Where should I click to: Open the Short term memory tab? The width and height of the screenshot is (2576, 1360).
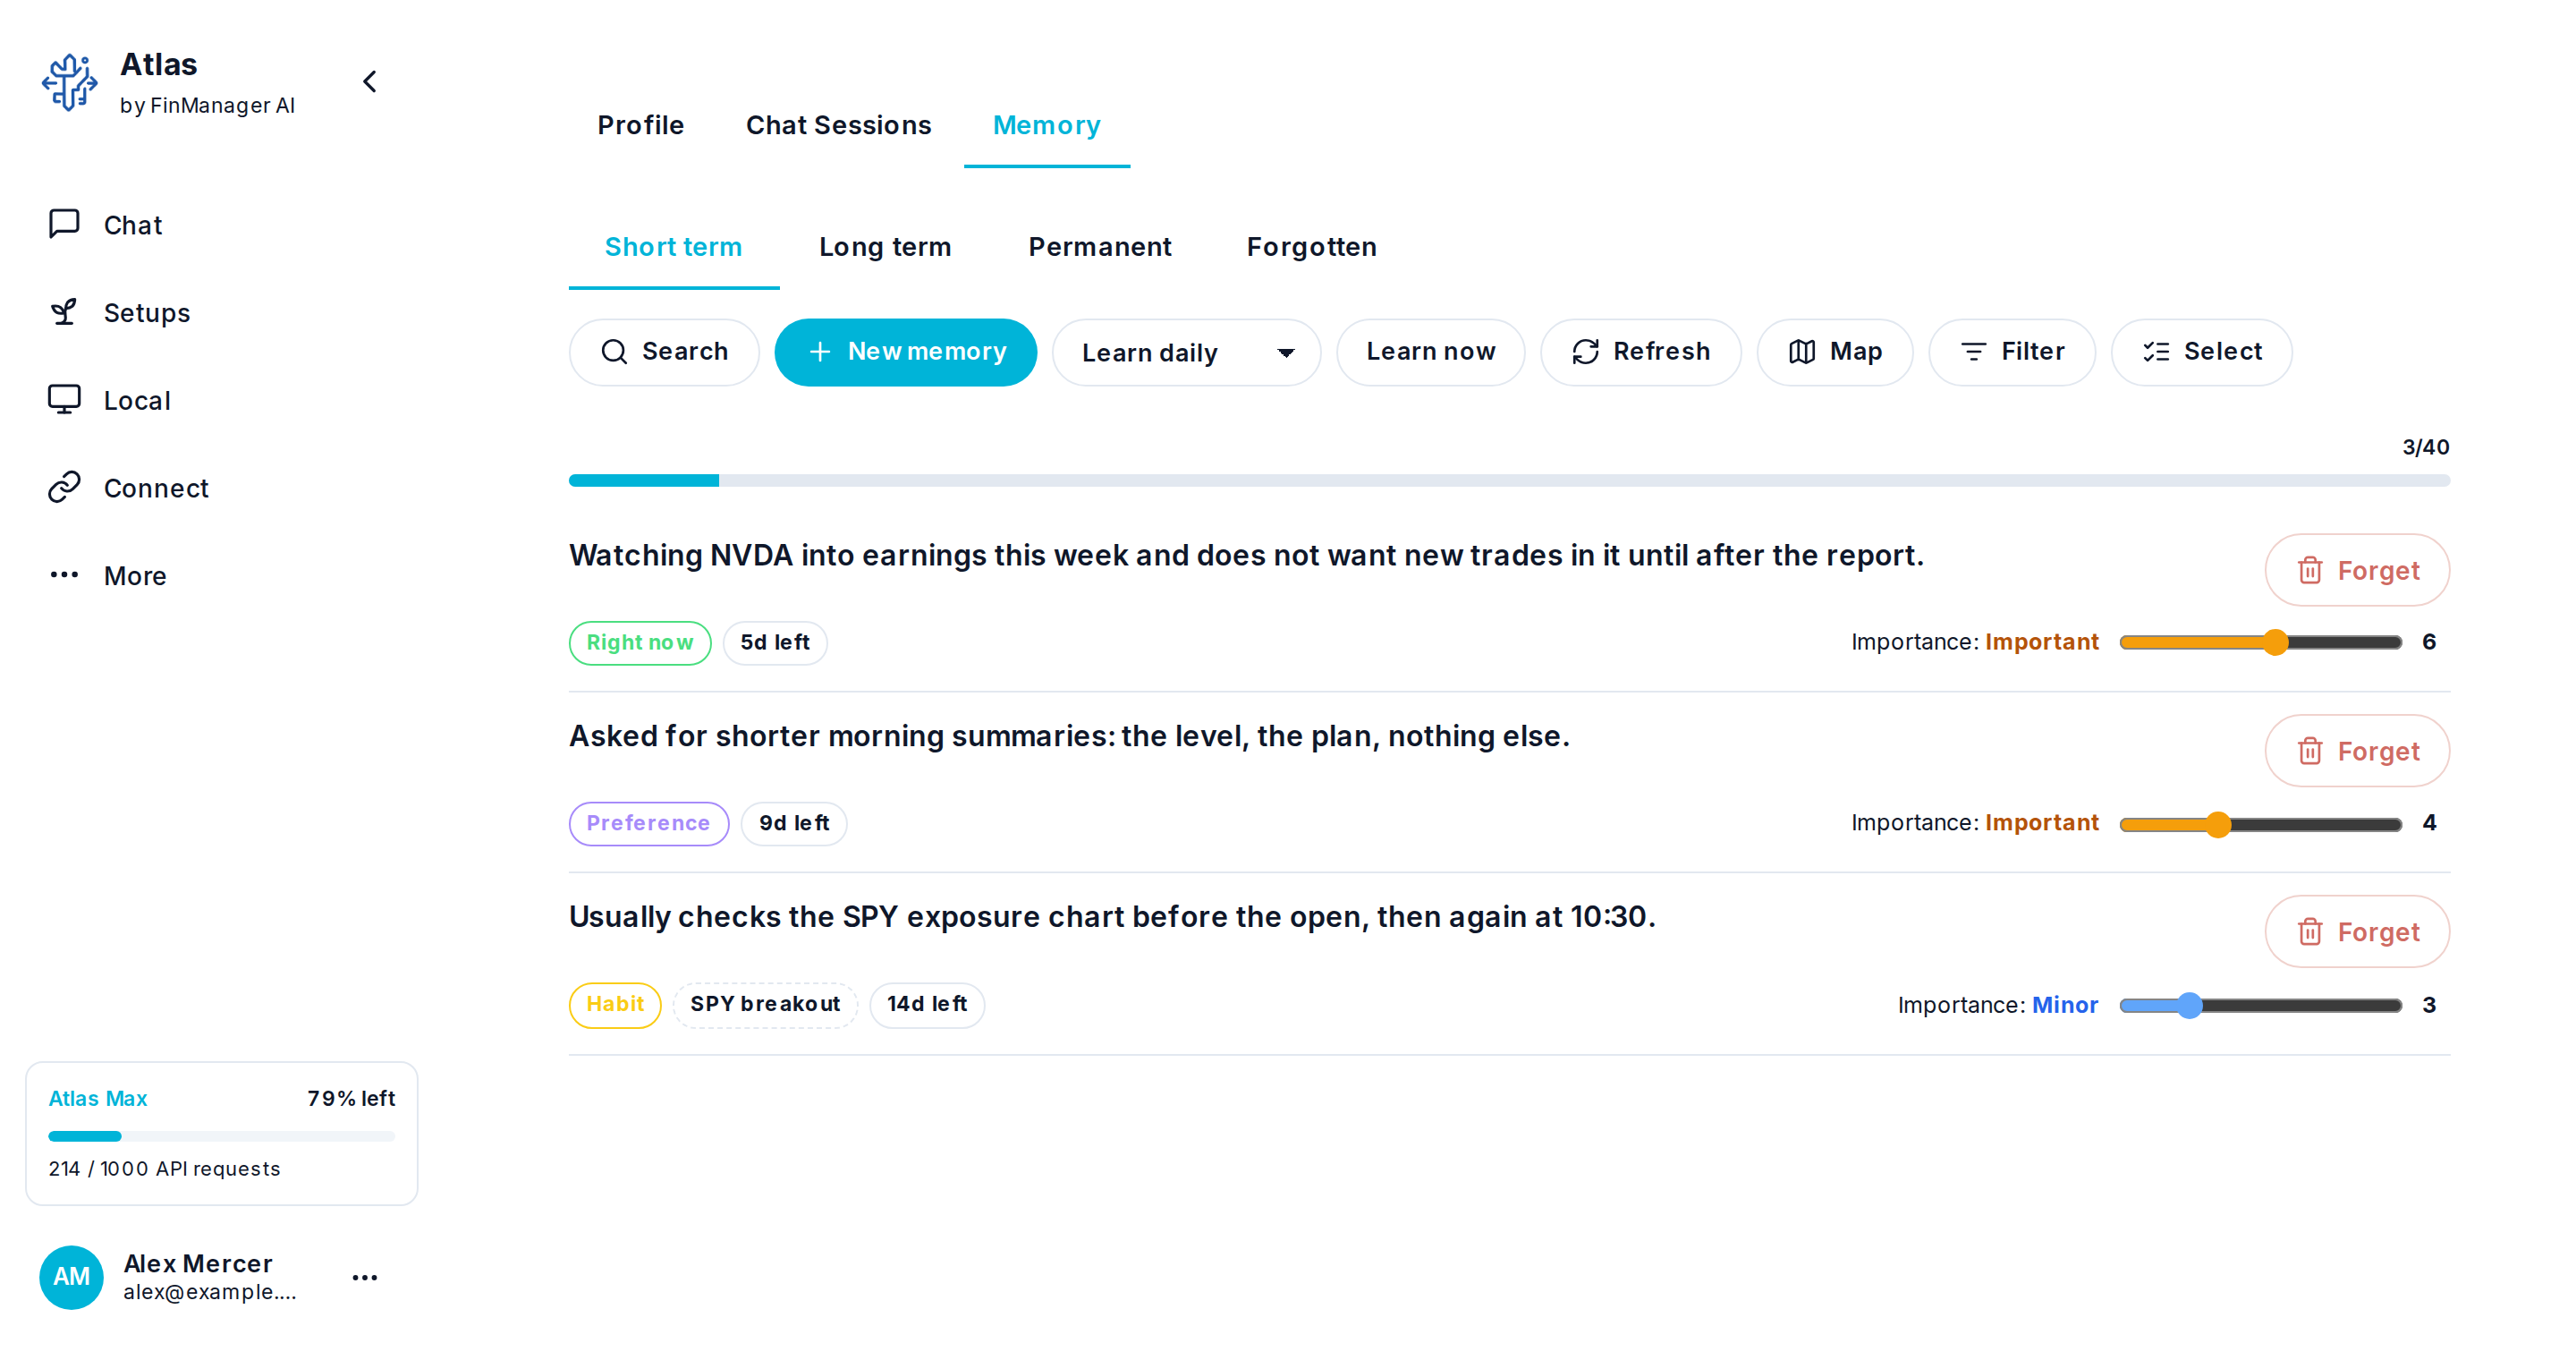pos(674,247)
